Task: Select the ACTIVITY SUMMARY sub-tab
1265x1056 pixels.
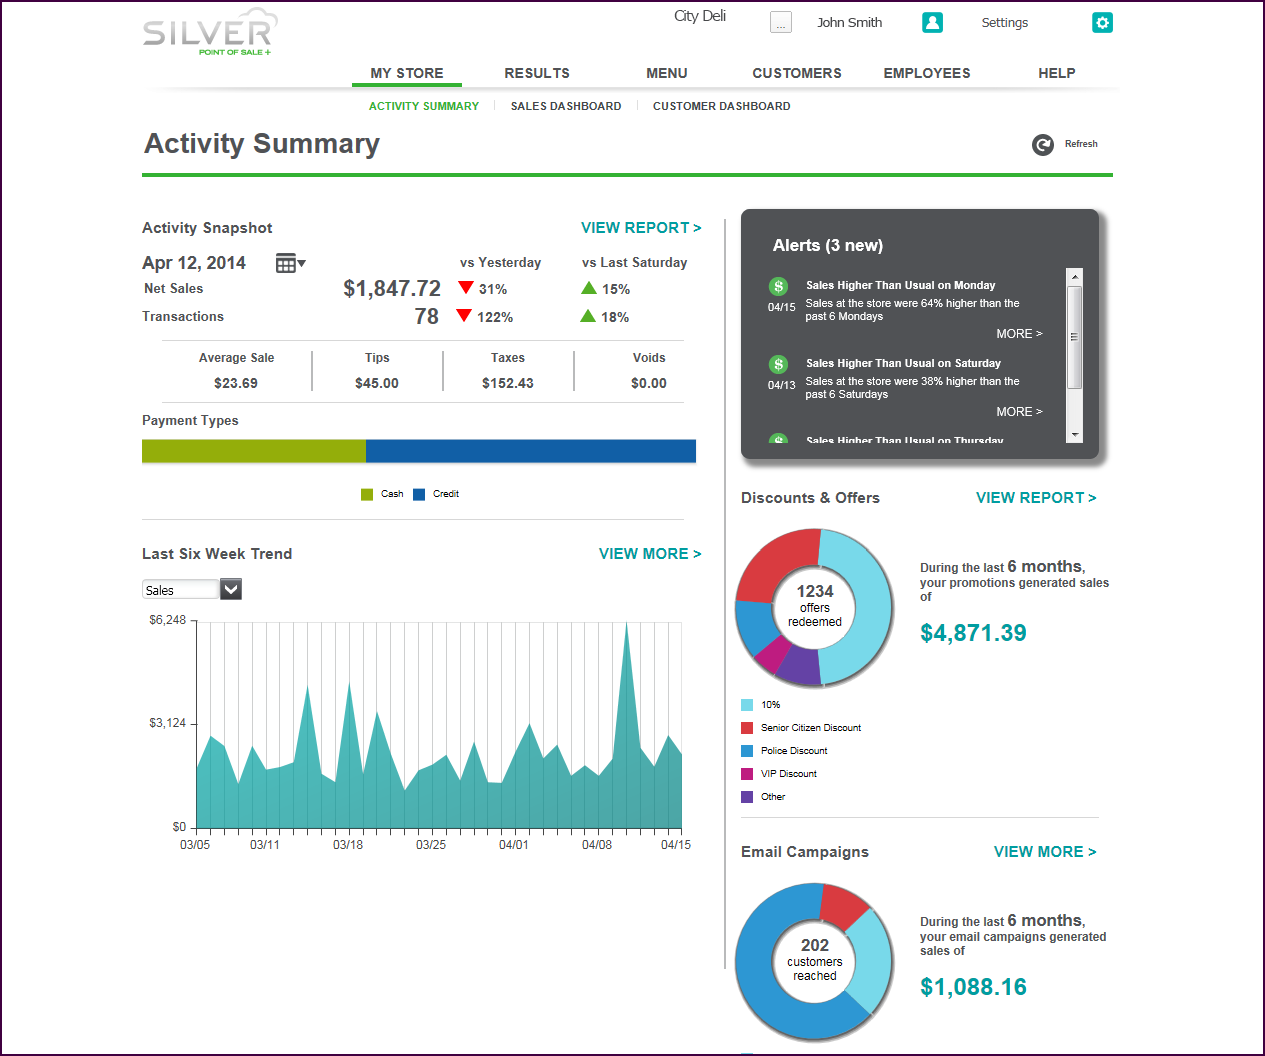Action: pos(424,106)
